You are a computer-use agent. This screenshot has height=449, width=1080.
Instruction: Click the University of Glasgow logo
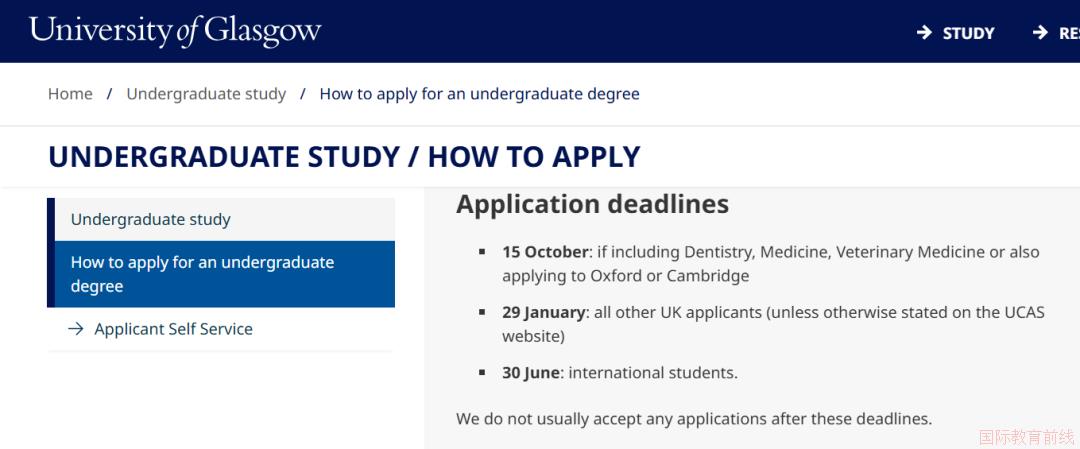point(175,30)
